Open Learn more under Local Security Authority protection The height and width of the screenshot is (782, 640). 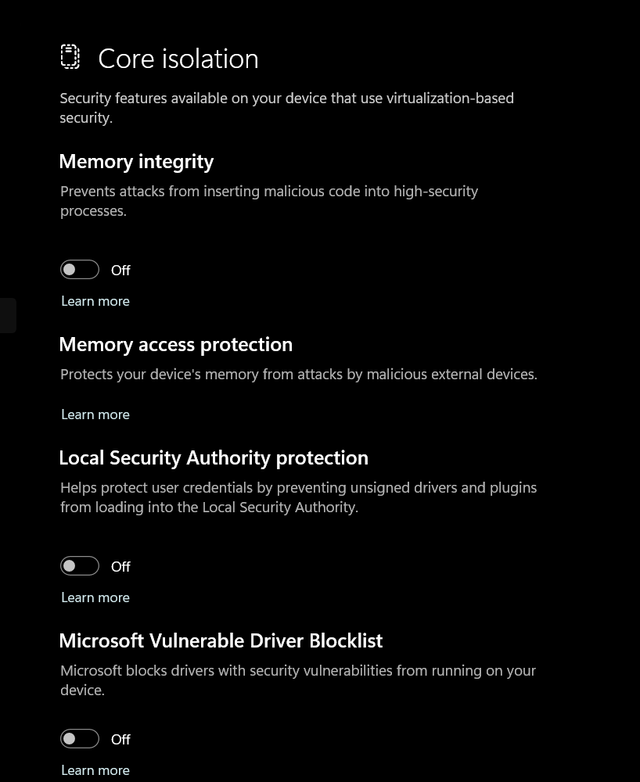[x=95, y=597]
